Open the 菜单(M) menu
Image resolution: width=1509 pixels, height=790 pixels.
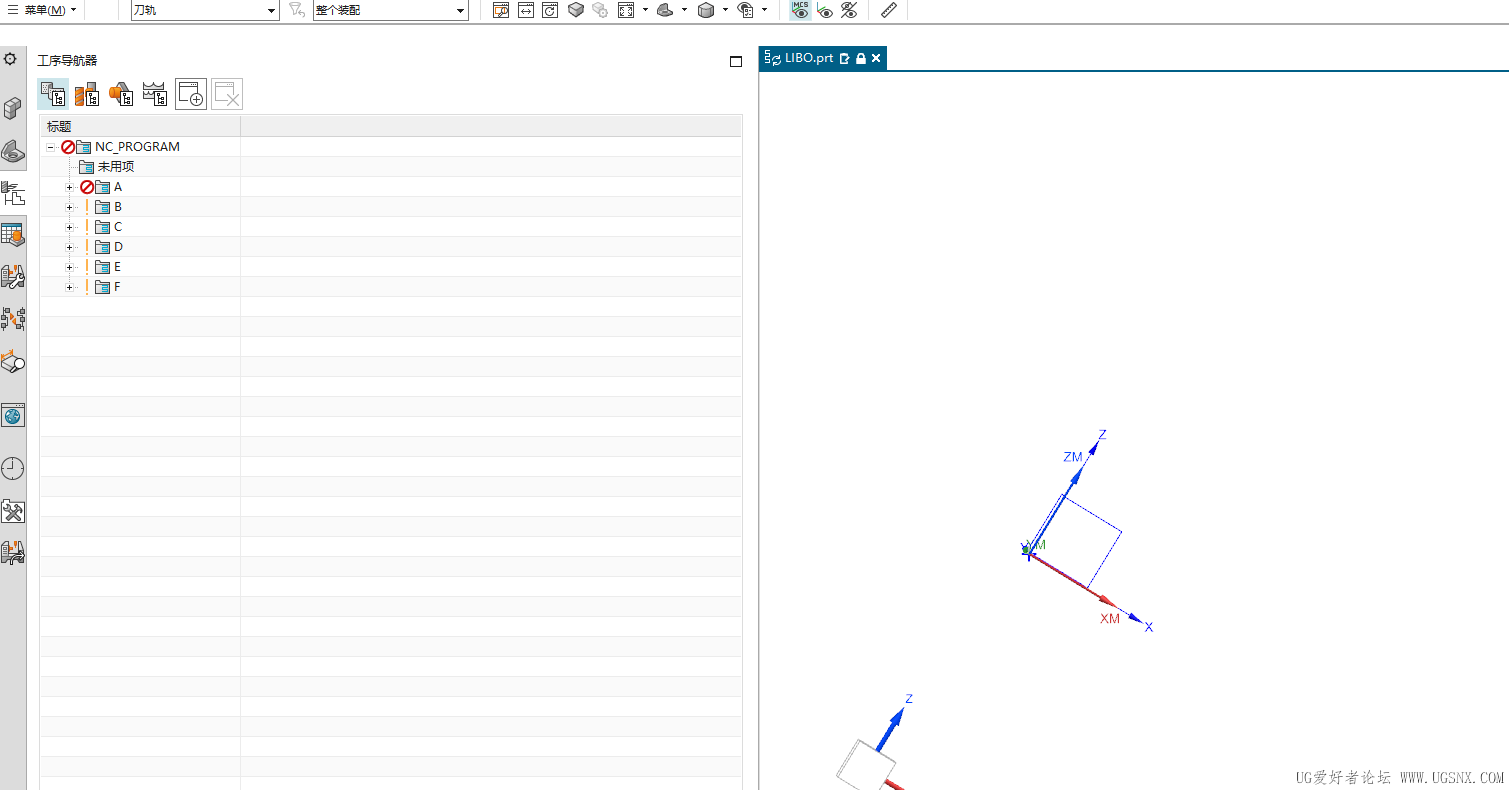click(43, 10)
